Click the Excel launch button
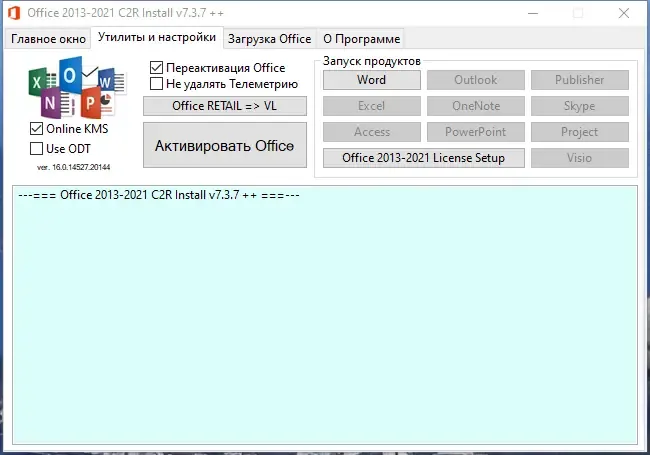 [x=372, y=106]
